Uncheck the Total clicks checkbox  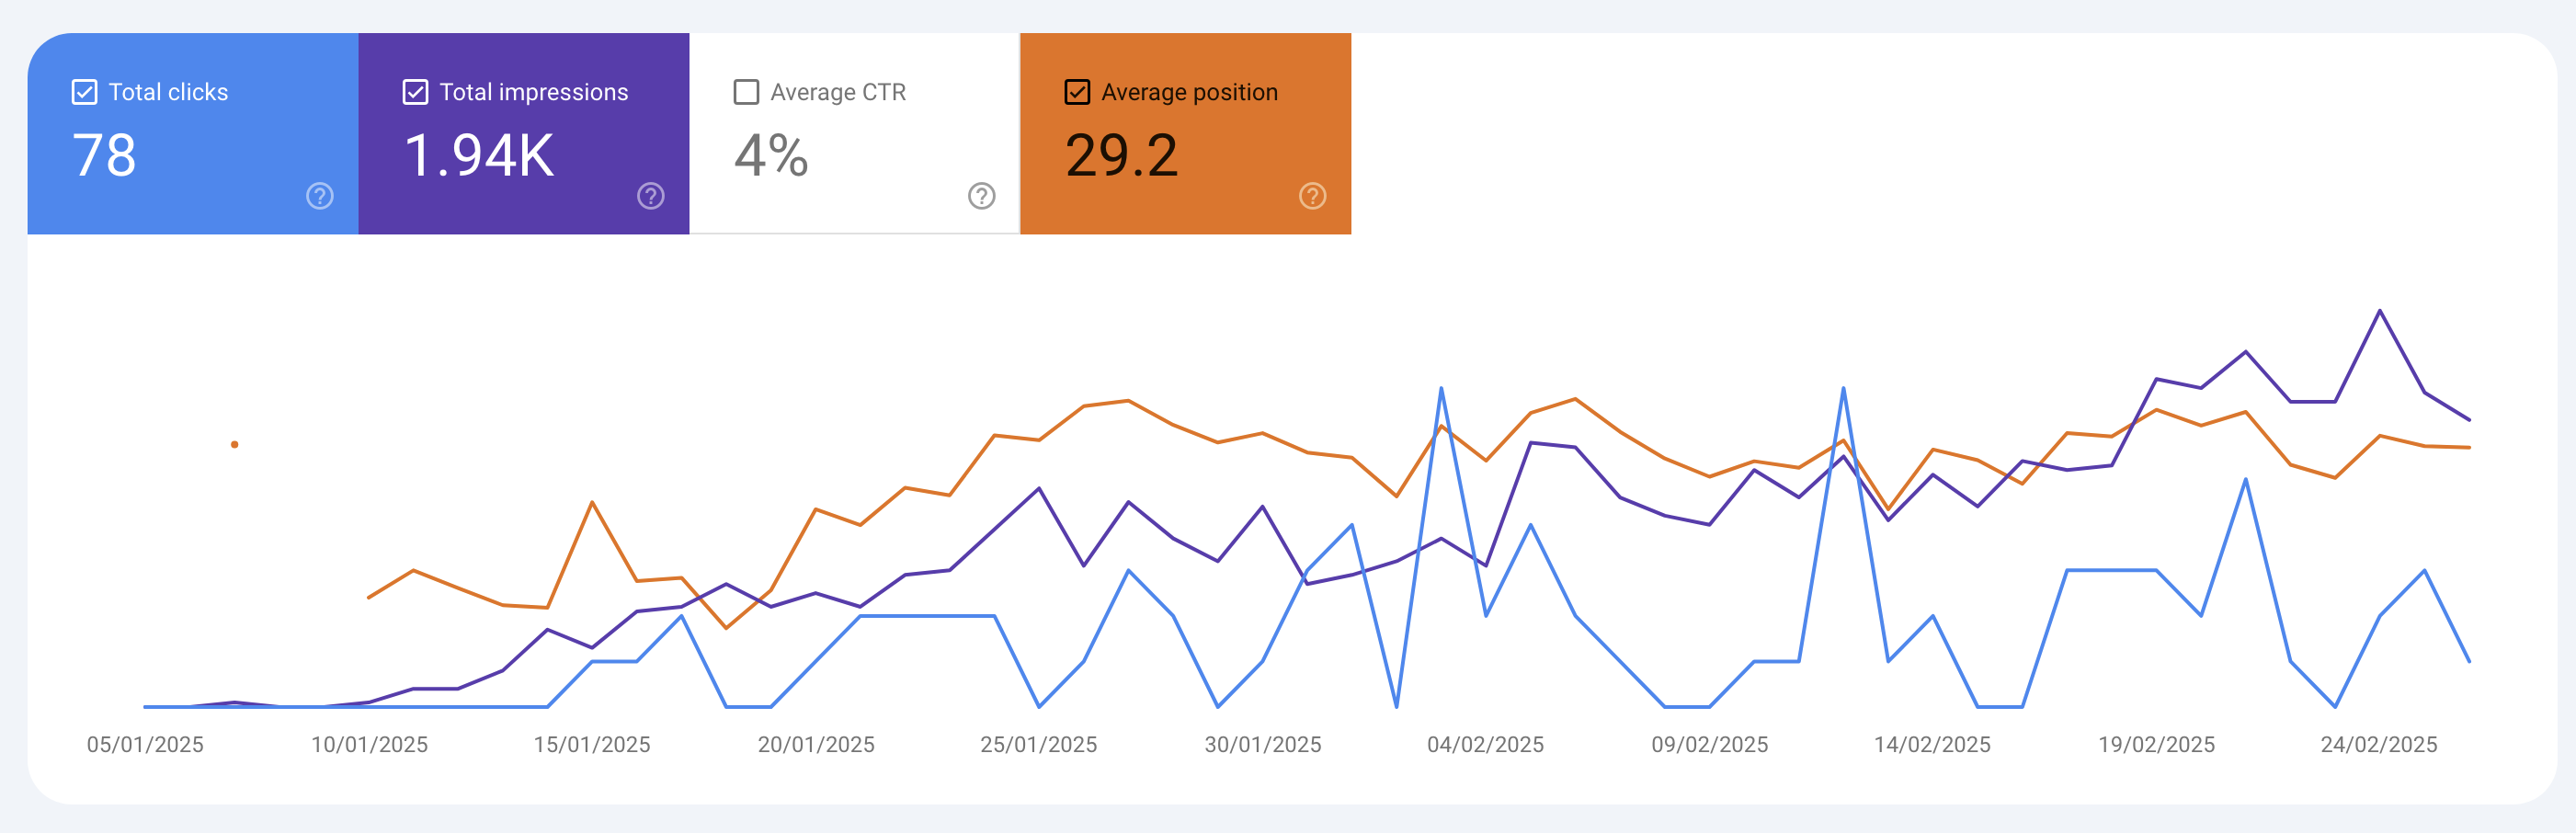(85, 92)
